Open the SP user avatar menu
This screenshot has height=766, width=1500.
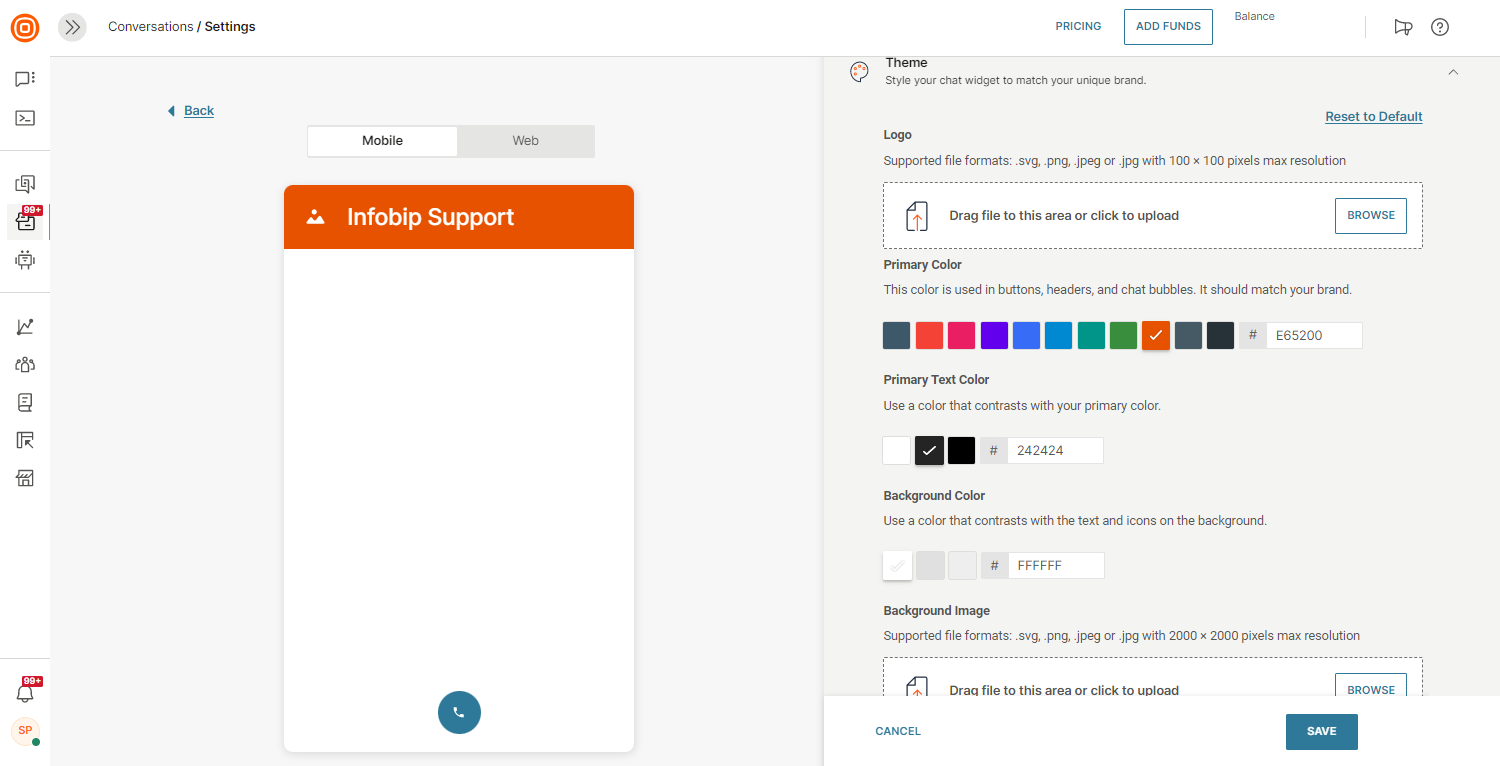[x=25, y=730]
